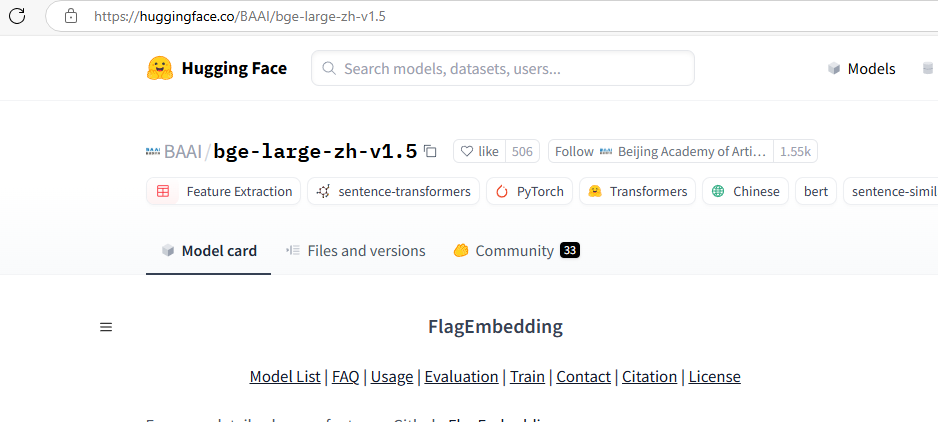Jump to the License link
Image resolution: width=938 pixels, height=422 pixels.
tap(714, 377)
